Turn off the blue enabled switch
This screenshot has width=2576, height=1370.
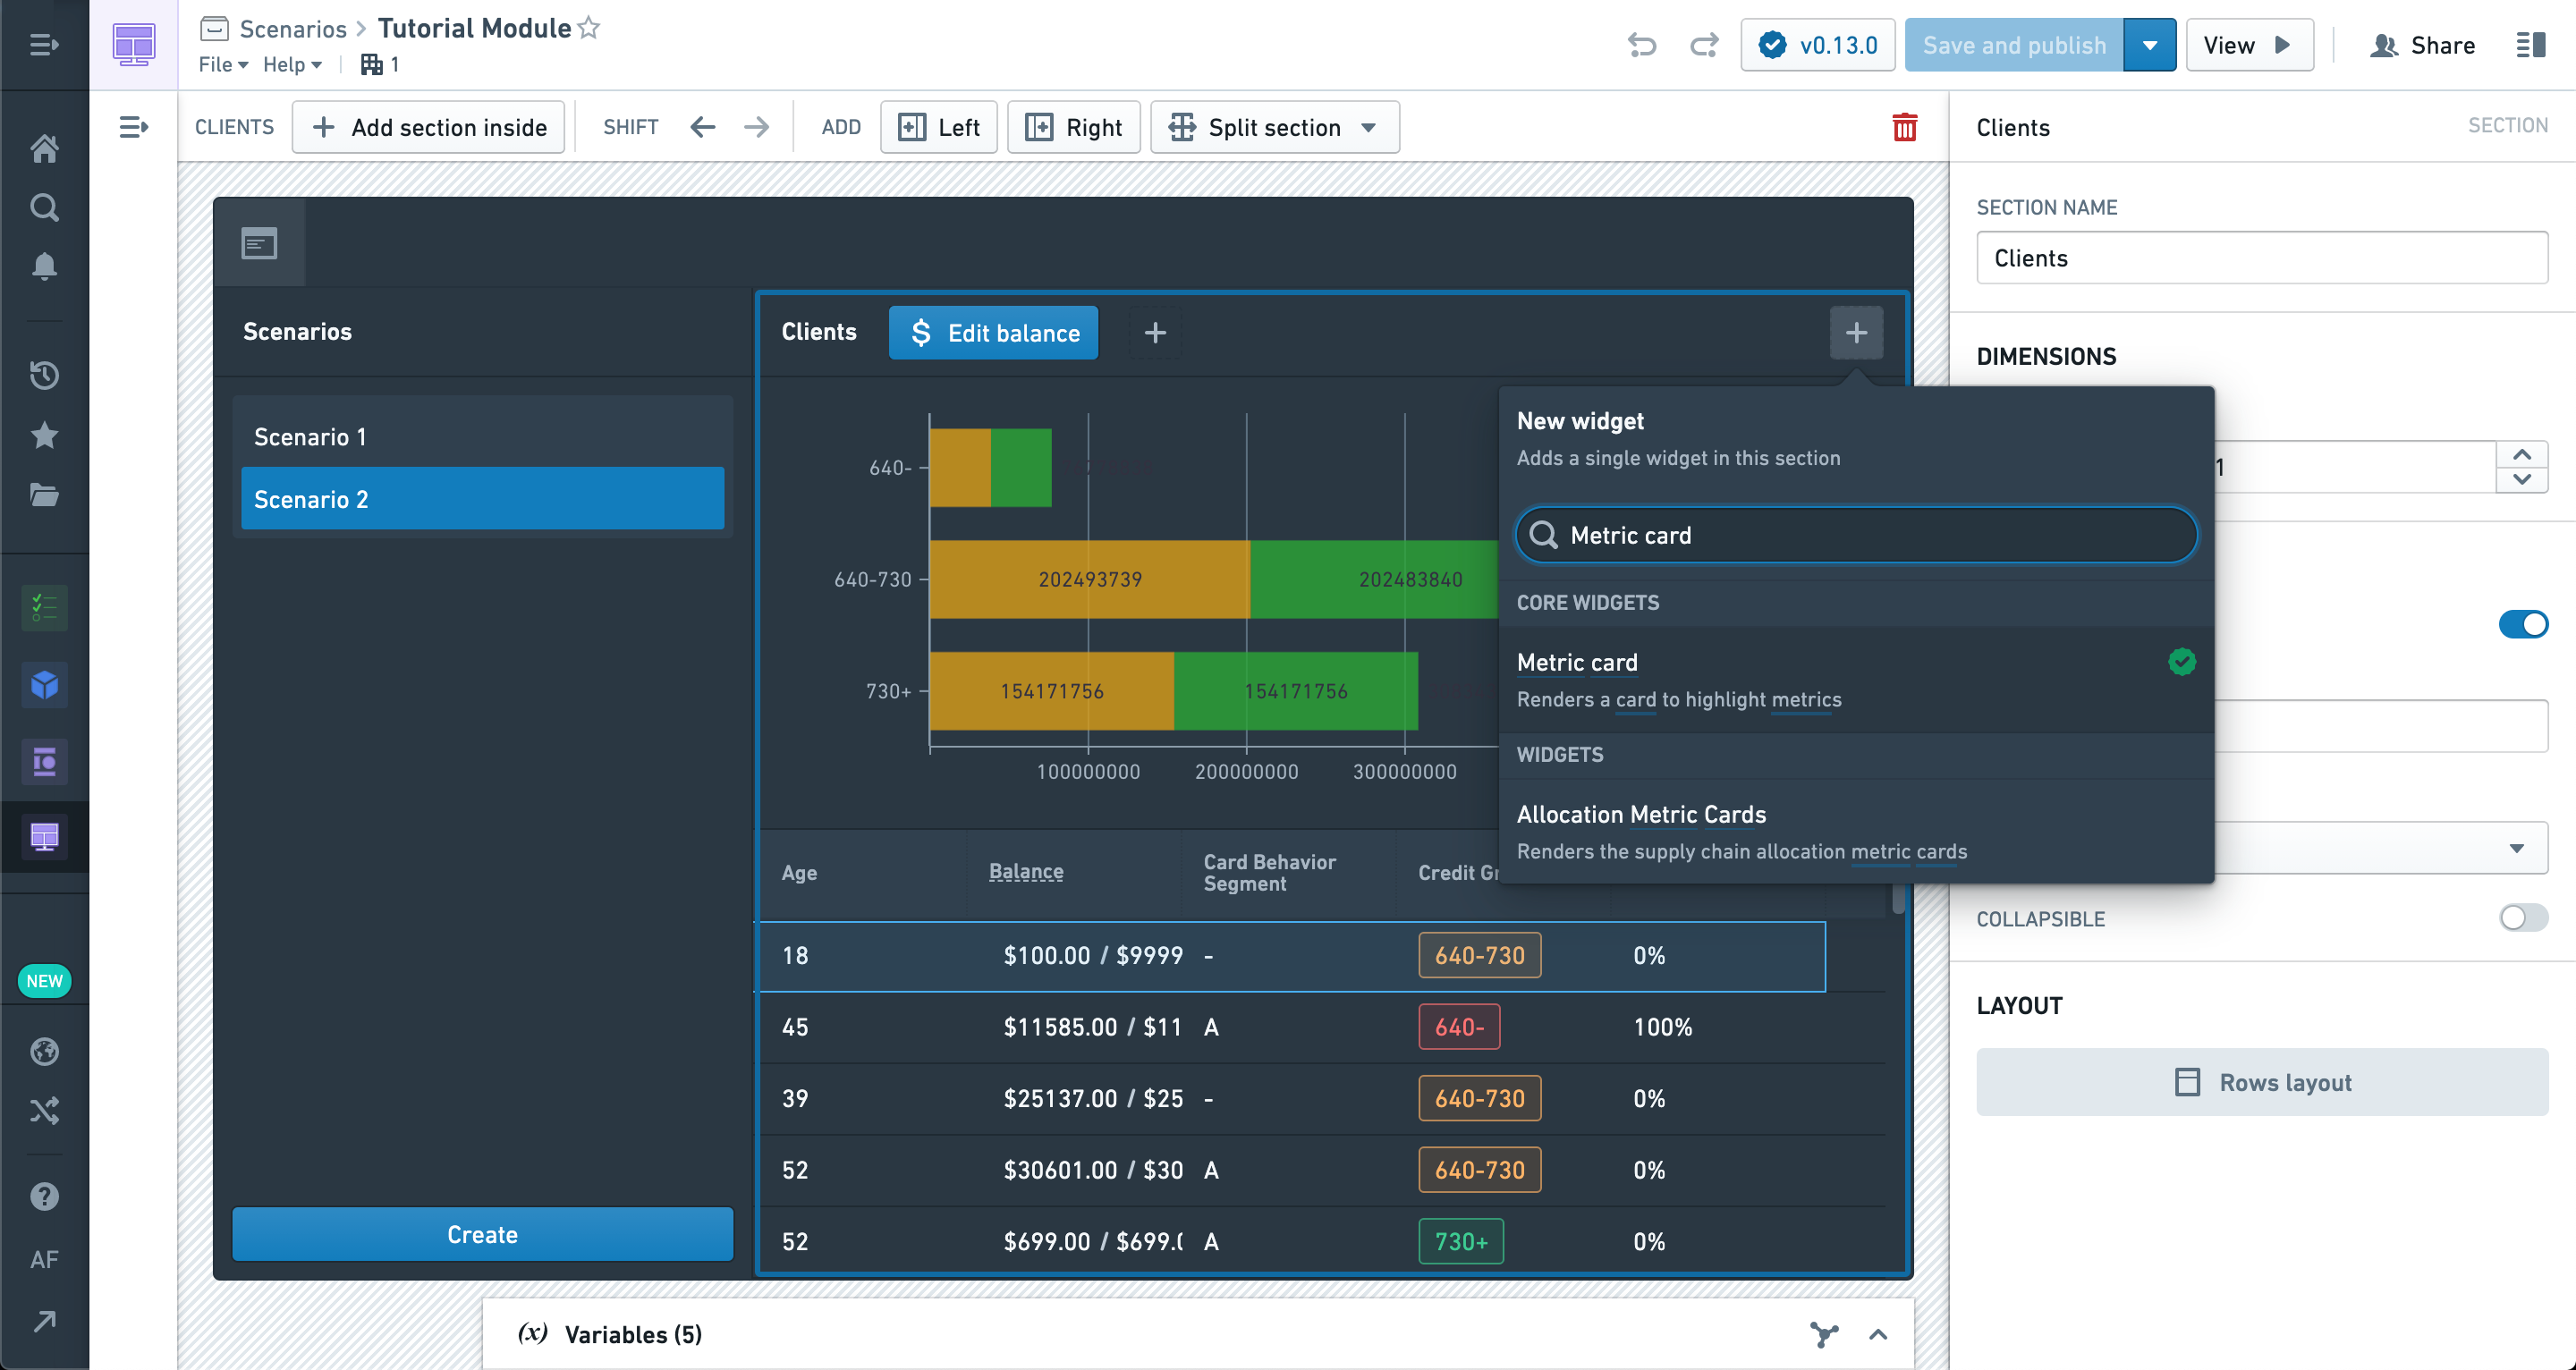pos(2523,624)
